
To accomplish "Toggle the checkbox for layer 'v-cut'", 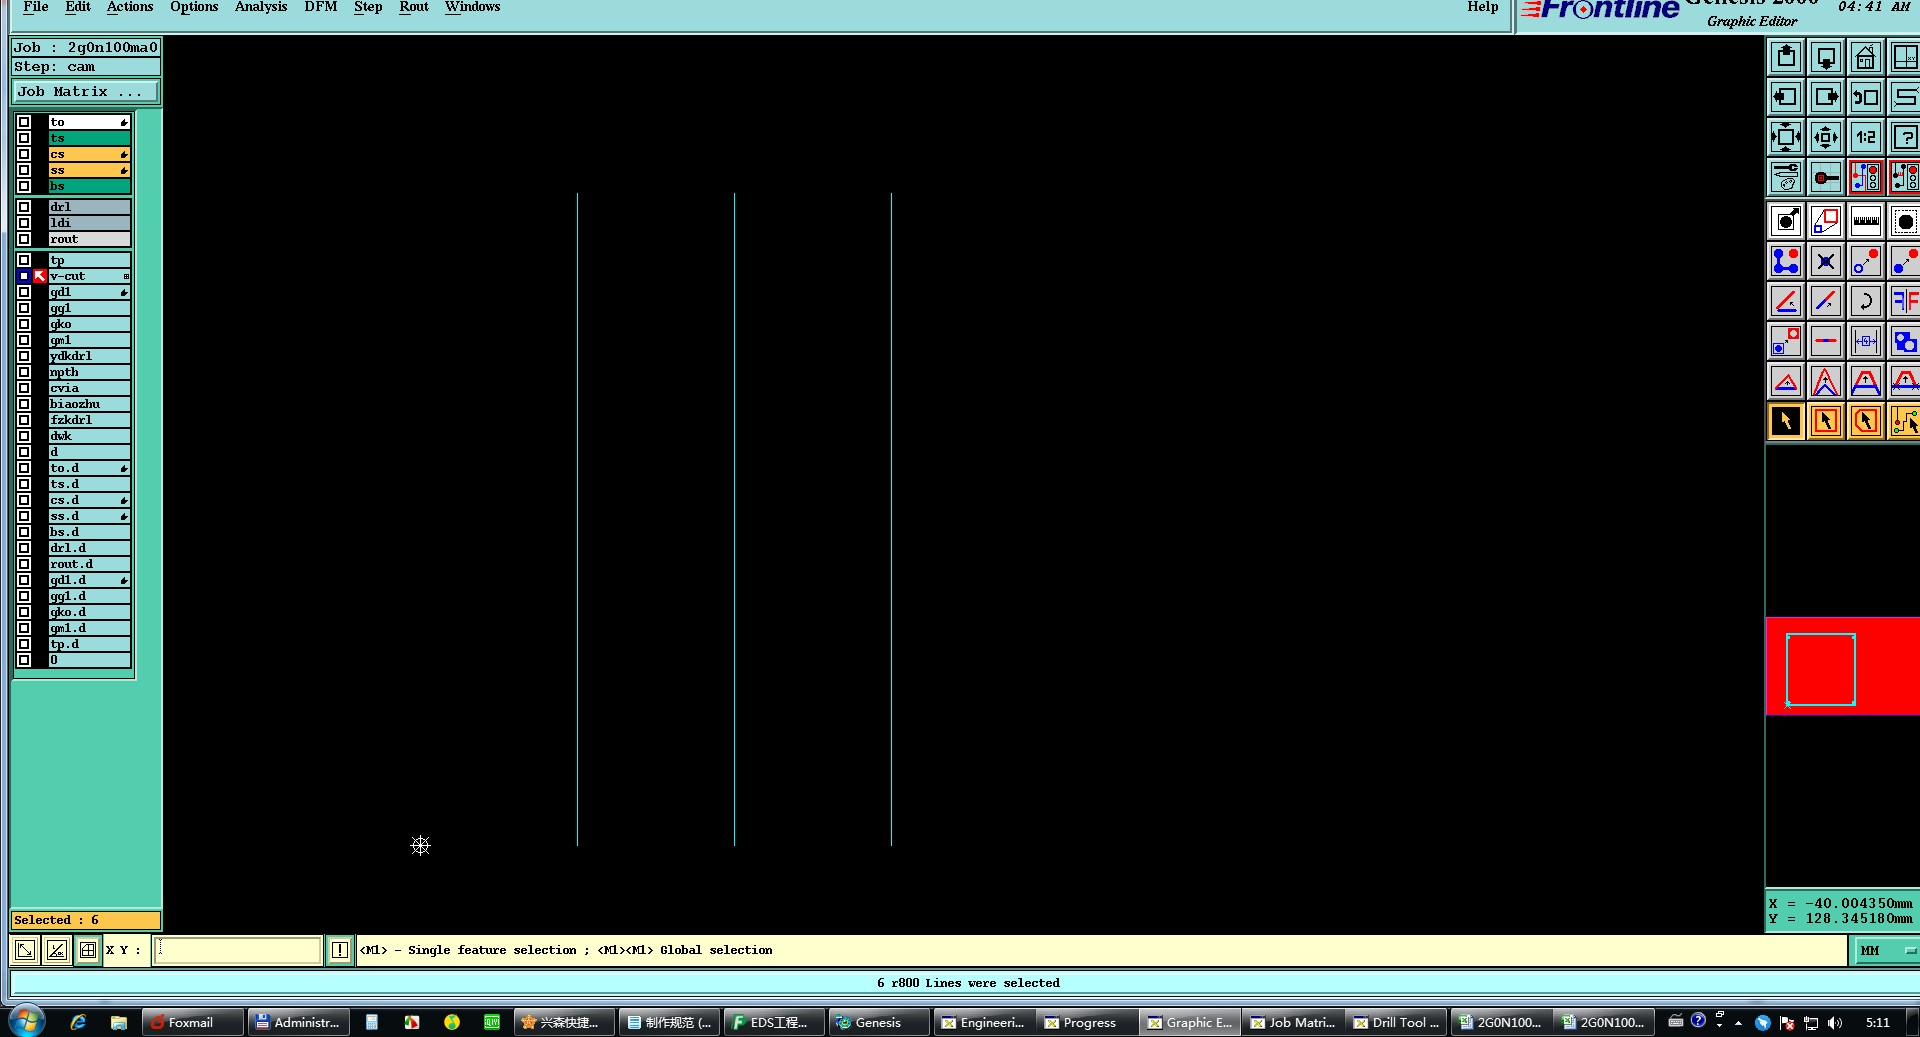I will point(24,276).
